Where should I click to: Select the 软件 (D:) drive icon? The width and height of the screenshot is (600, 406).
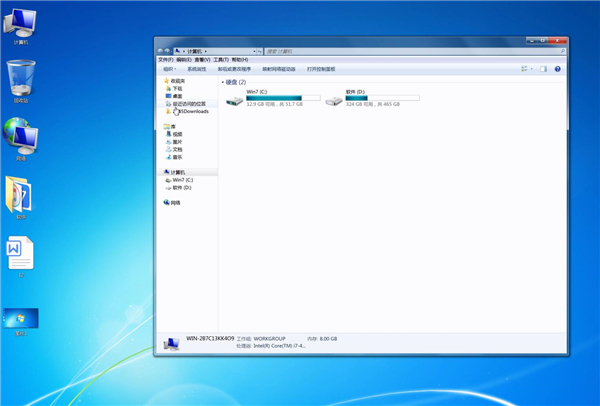[334, 101]
